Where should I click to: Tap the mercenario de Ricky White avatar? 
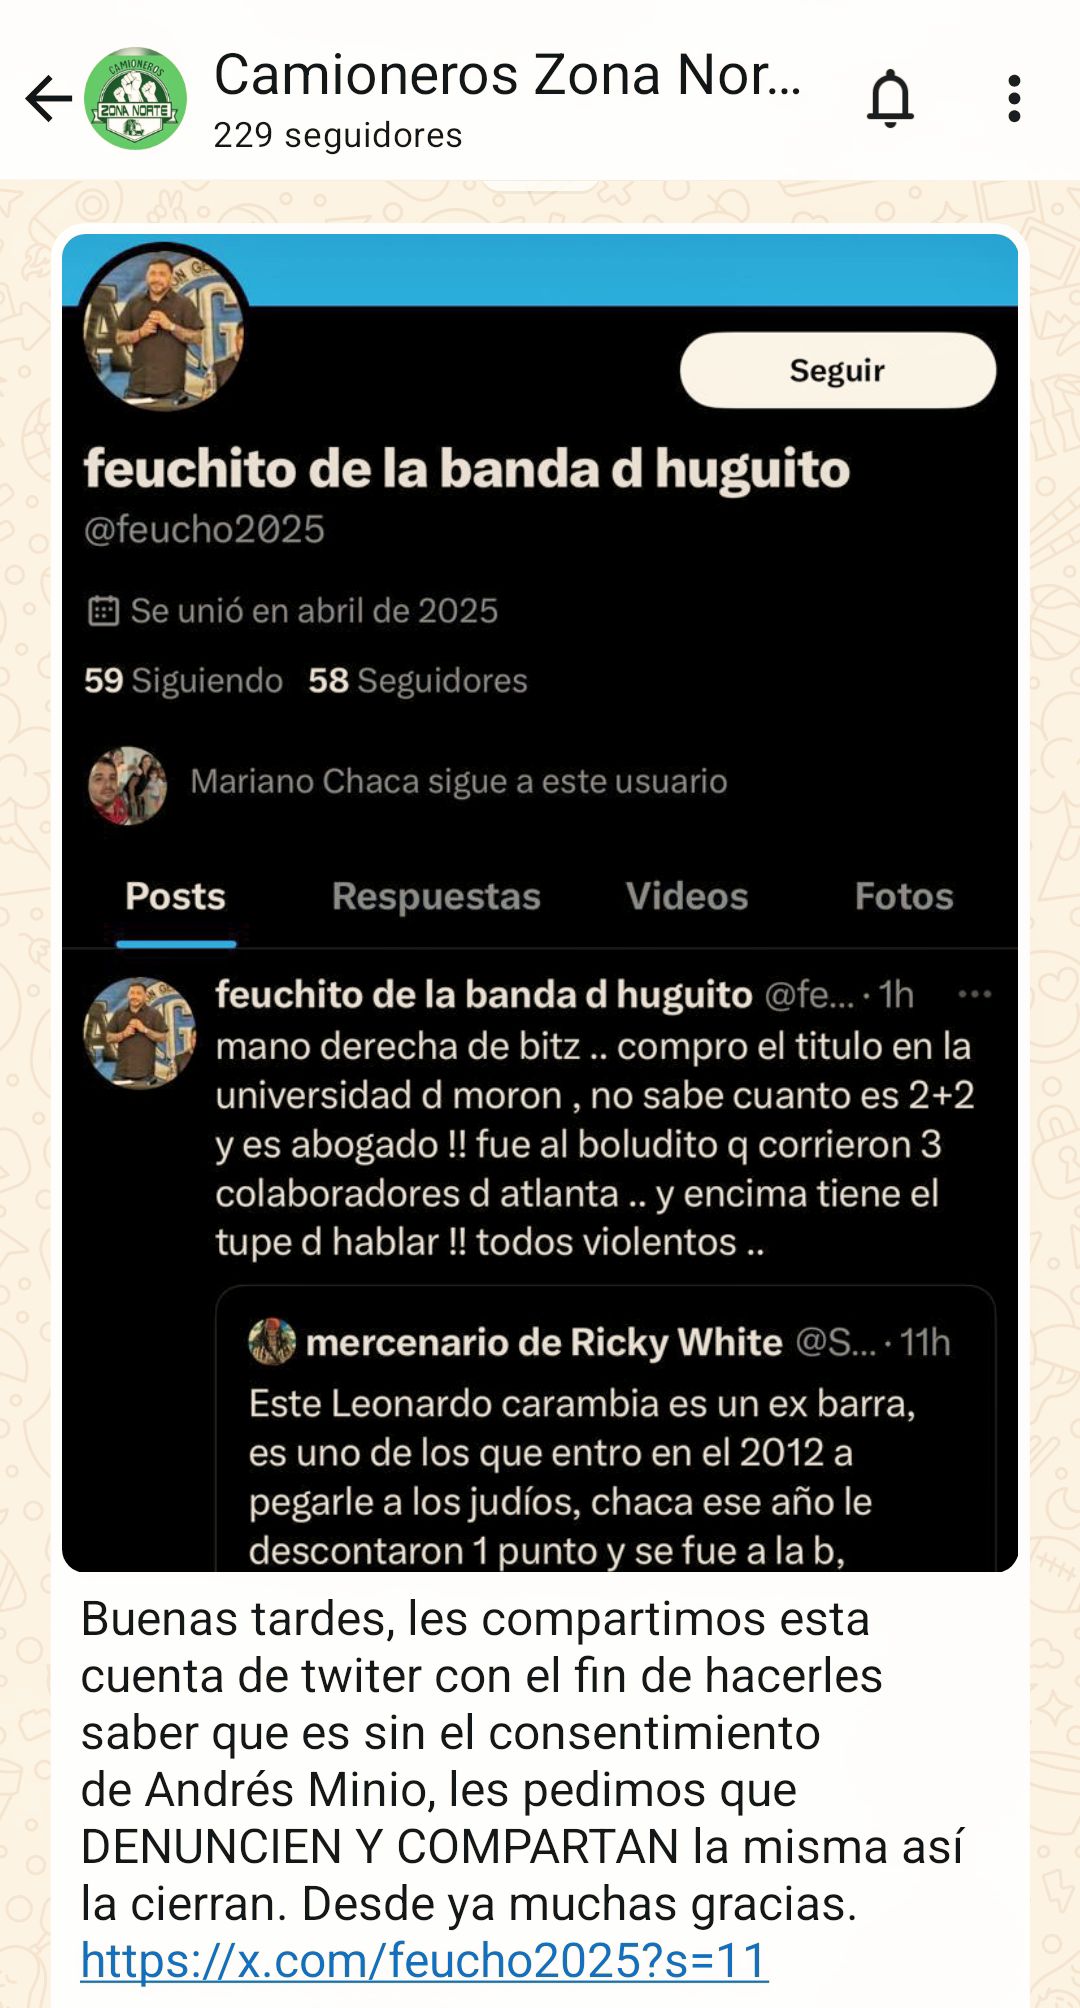coord(272,1341)
